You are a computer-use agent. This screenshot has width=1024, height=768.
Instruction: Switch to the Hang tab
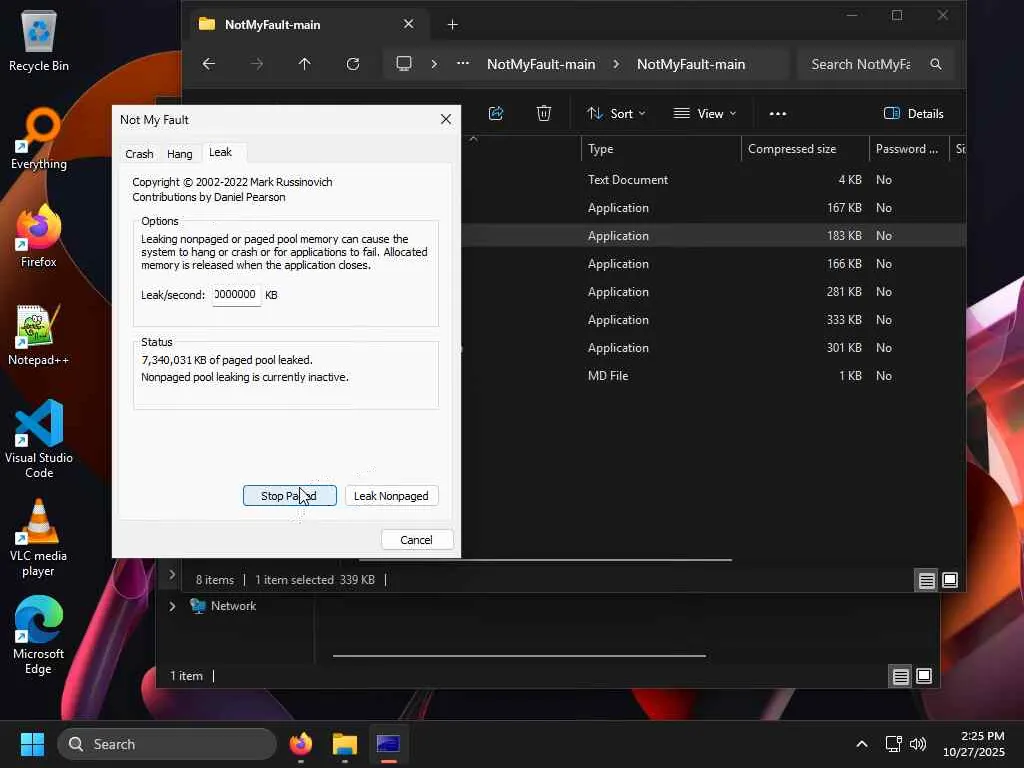pyautogui.click(x=180, y=153)
